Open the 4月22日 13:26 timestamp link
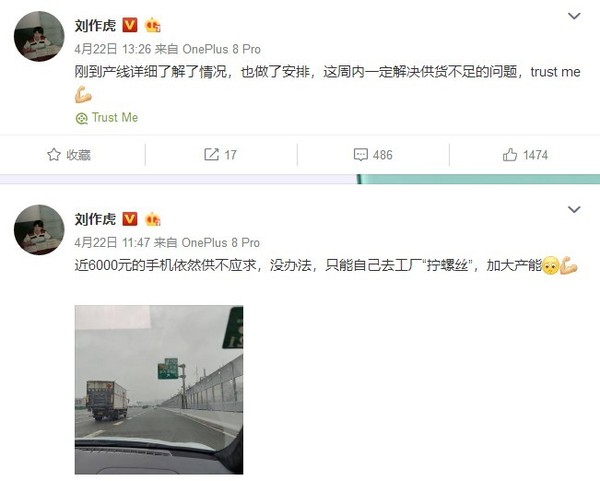 pyautogui.click(x=113, y=49)
